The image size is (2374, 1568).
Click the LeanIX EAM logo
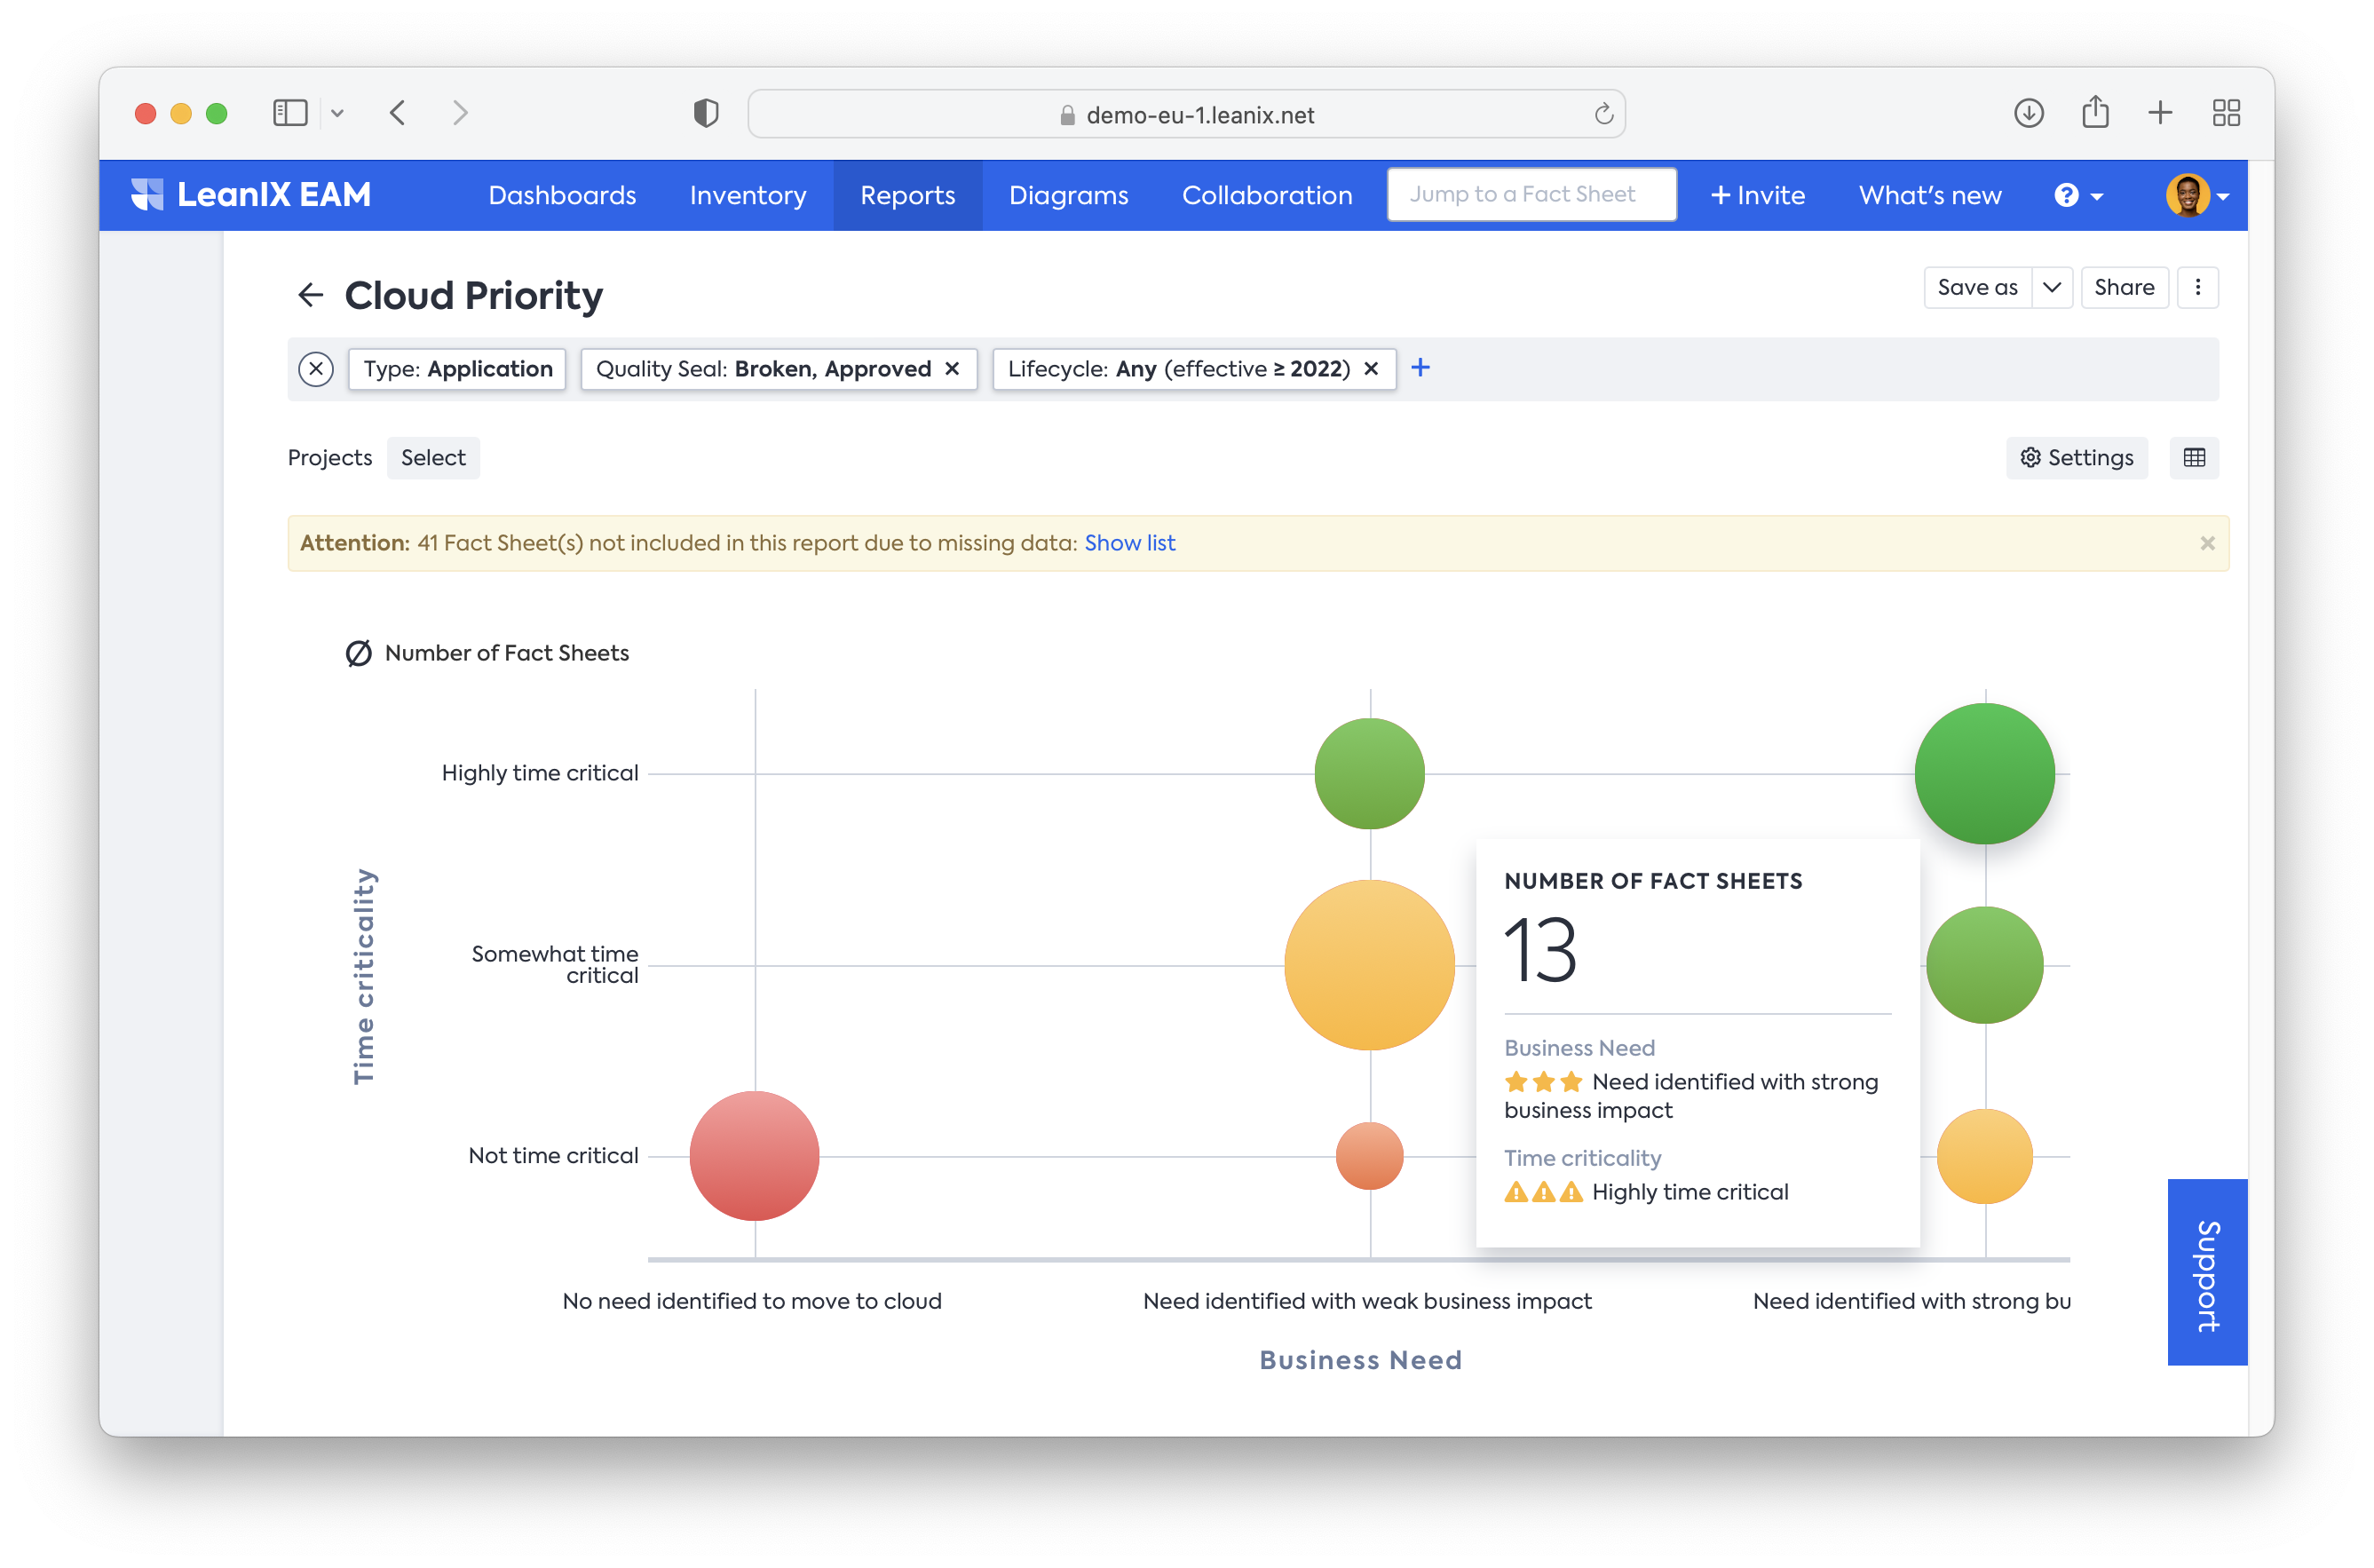tap(251, 195)
